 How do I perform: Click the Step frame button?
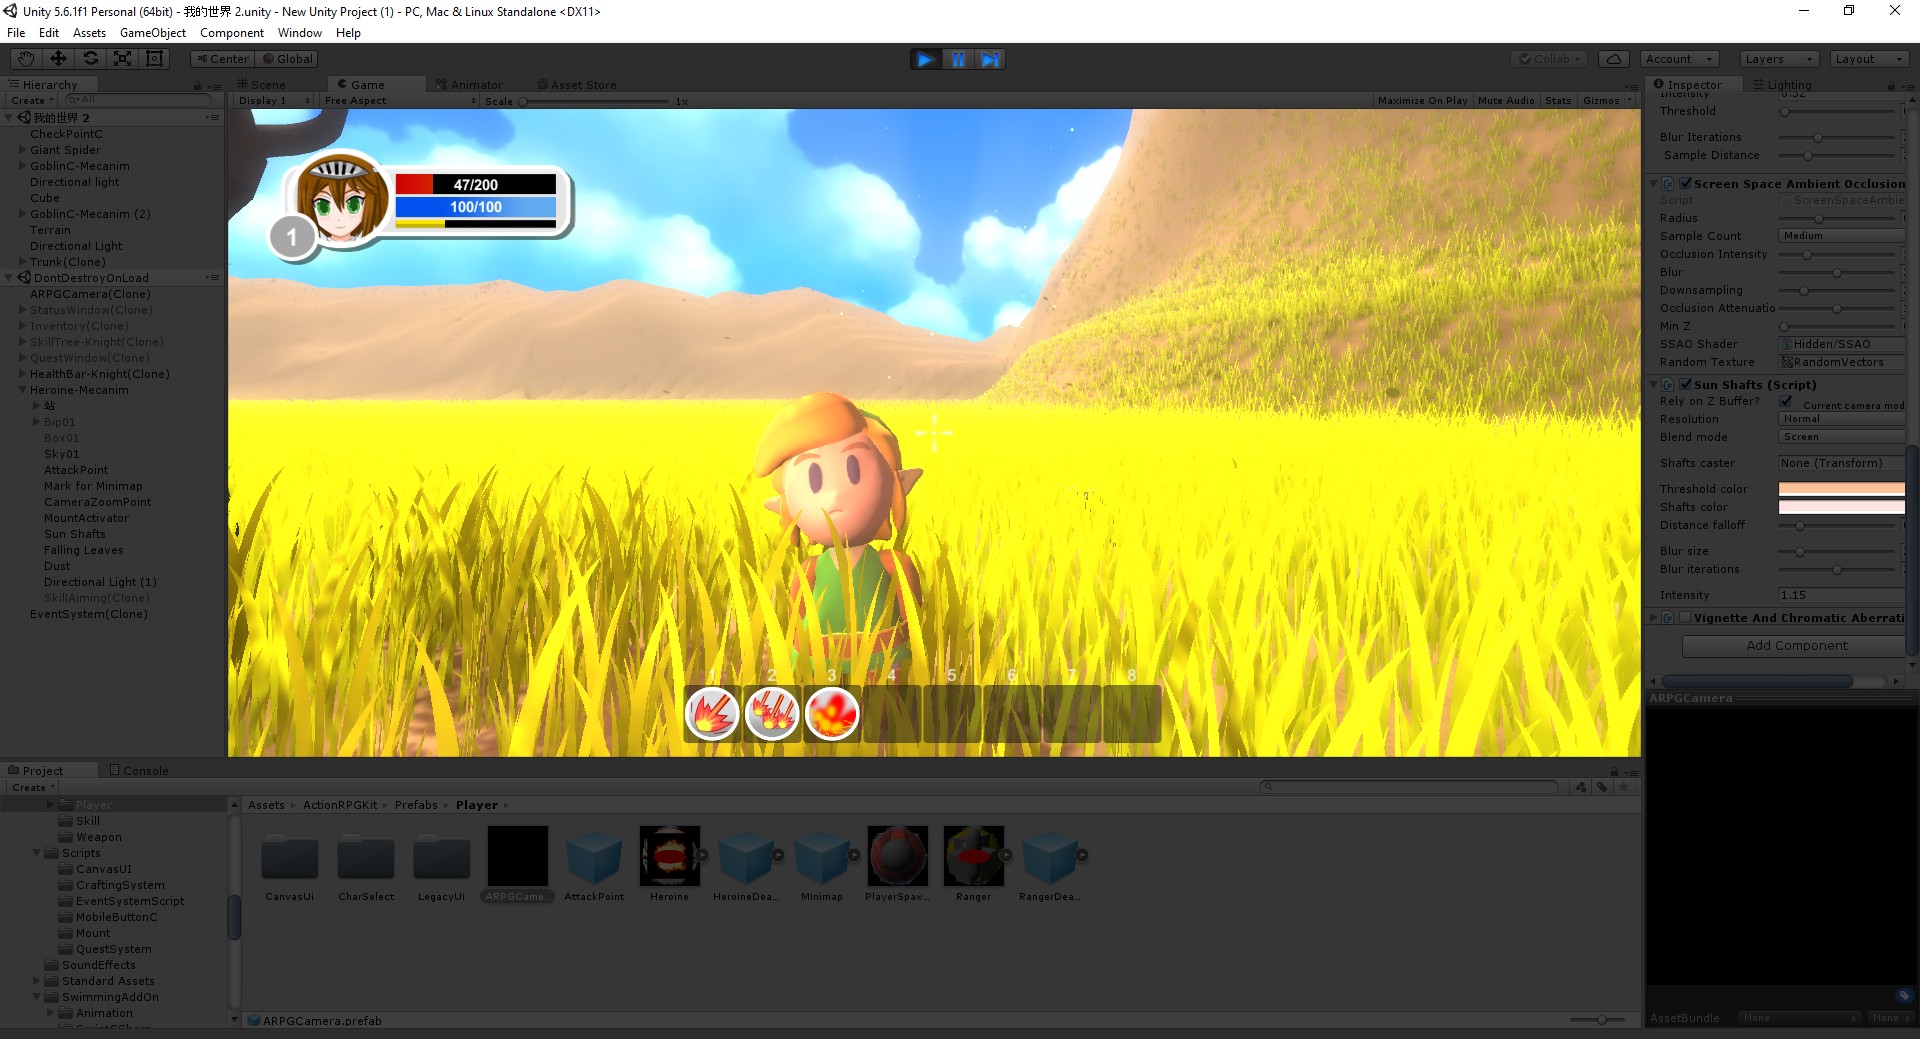(x=990, y=59)
